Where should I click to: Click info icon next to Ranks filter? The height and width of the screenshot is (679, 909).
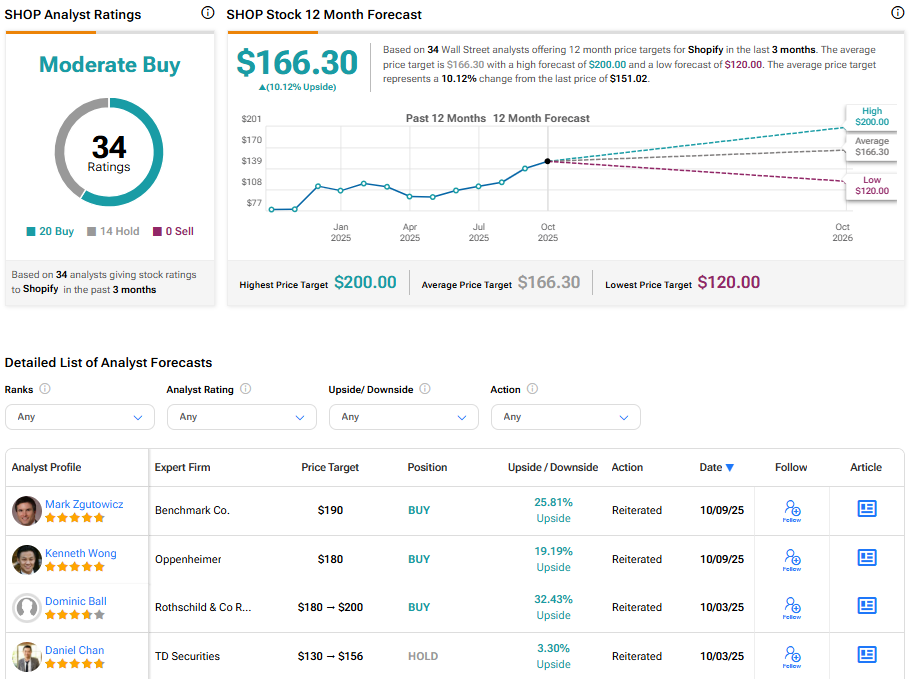[45, 389]
